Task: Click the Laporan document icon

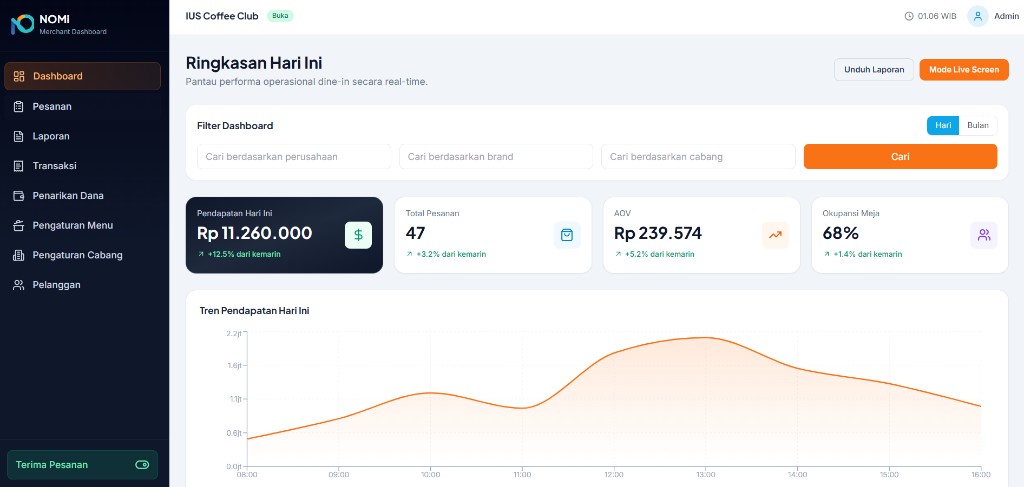Action: pos(19,136)
